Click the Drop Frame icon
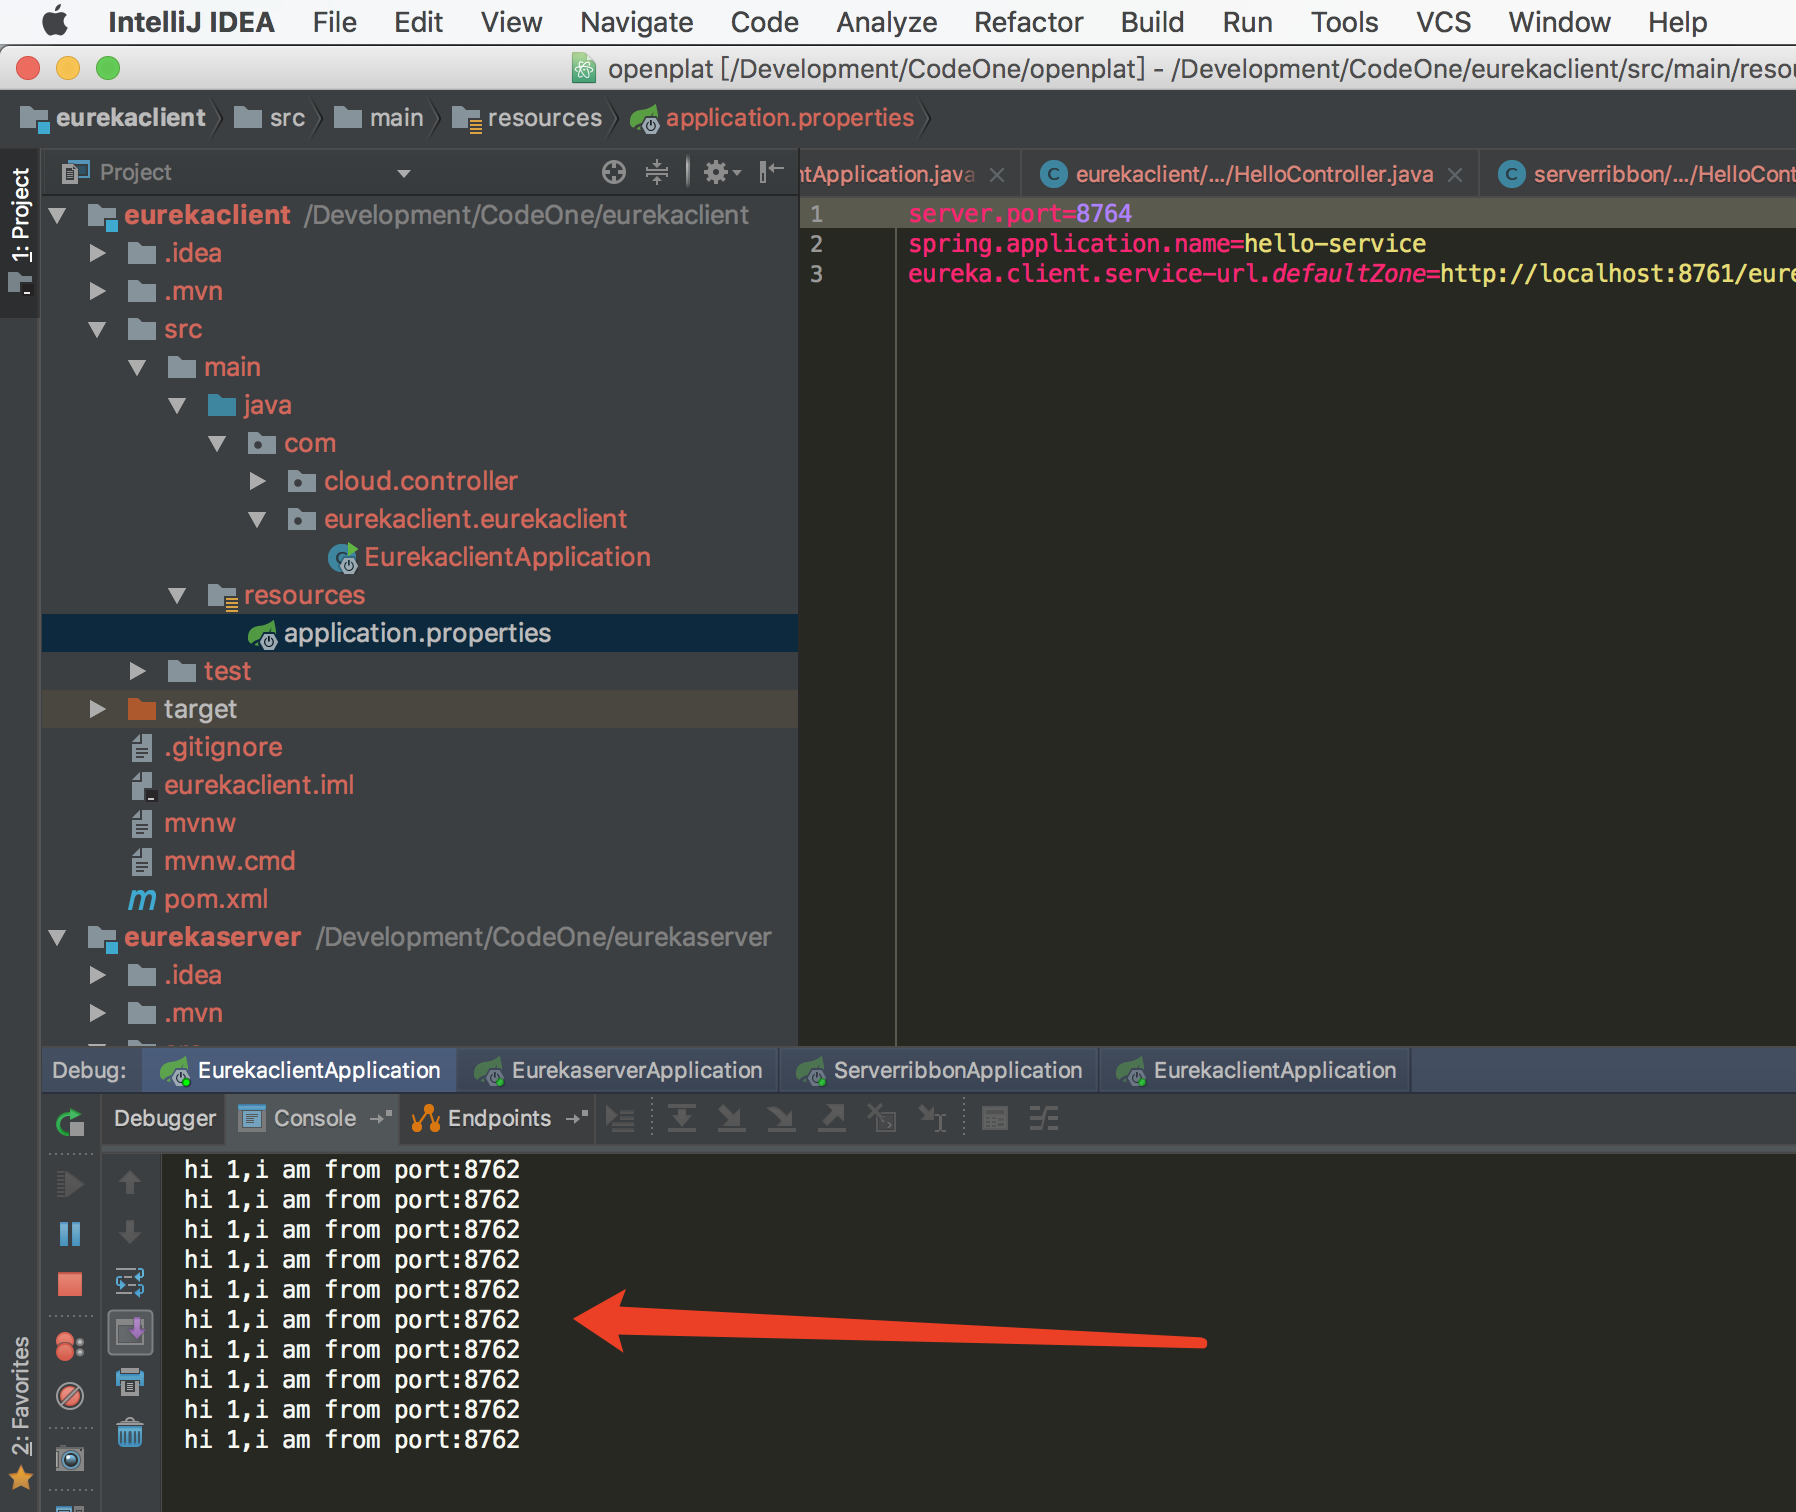This screenshot has height=1512, width=1796. click(882, 1119)
